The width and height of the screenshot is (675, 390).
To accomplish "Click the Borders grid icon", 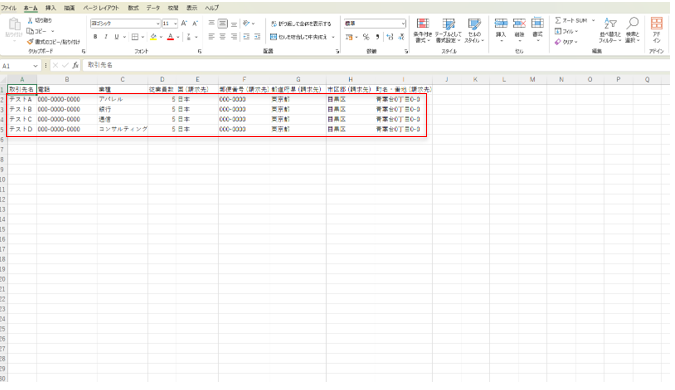I will point(135,37).
